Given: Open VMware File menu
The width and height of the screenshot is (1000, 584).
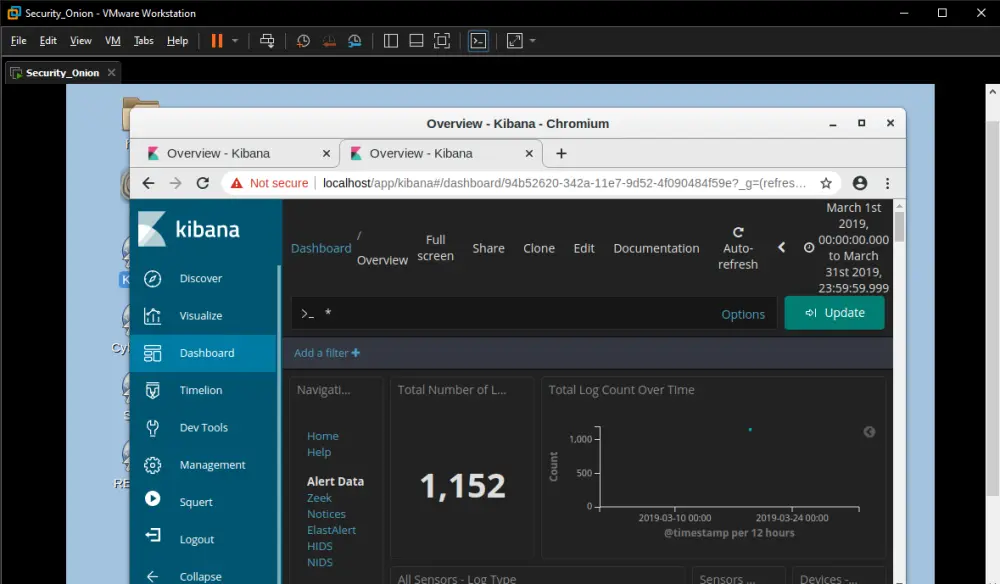Looking at the screenshot, I should (x=18, y=41).
